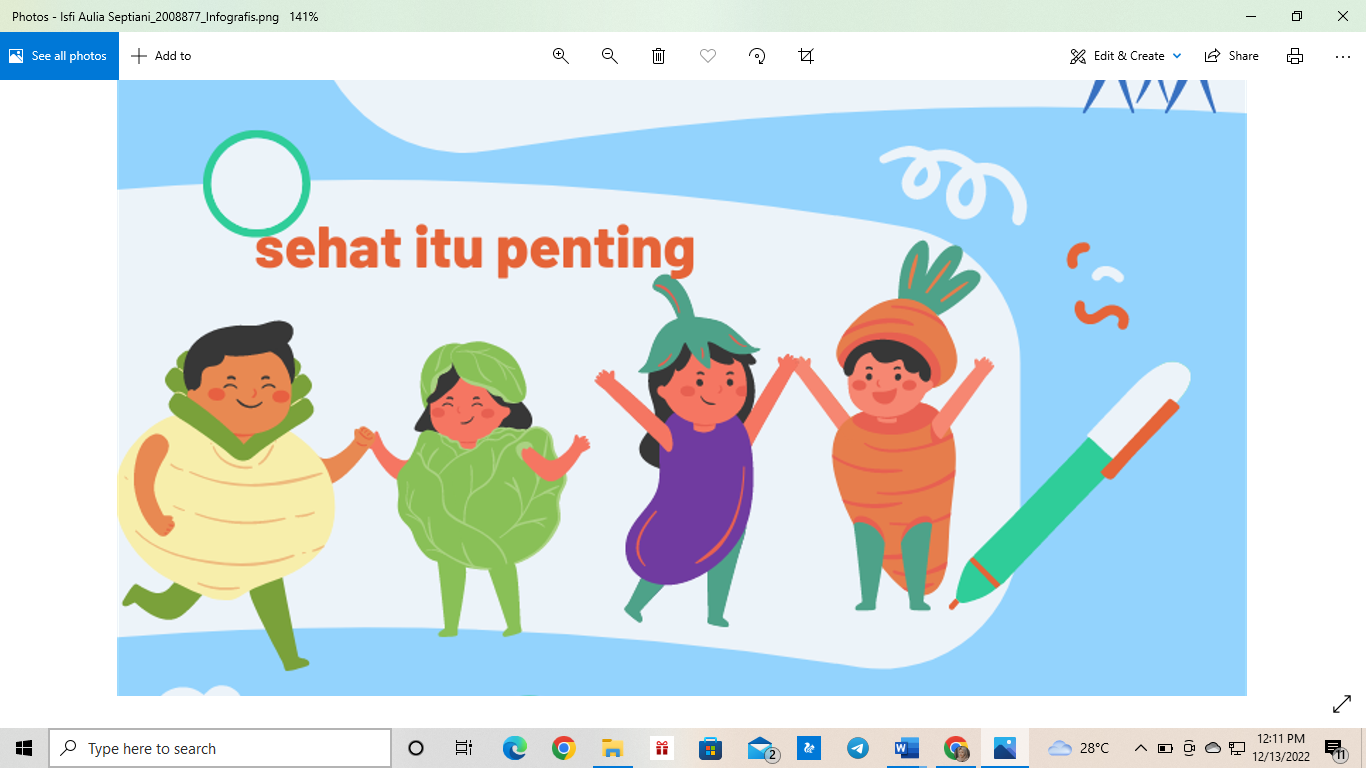This screenshot has width=1366, height=768.
Task: Print the photo using the printer icon
Action: click(1295, 56)
